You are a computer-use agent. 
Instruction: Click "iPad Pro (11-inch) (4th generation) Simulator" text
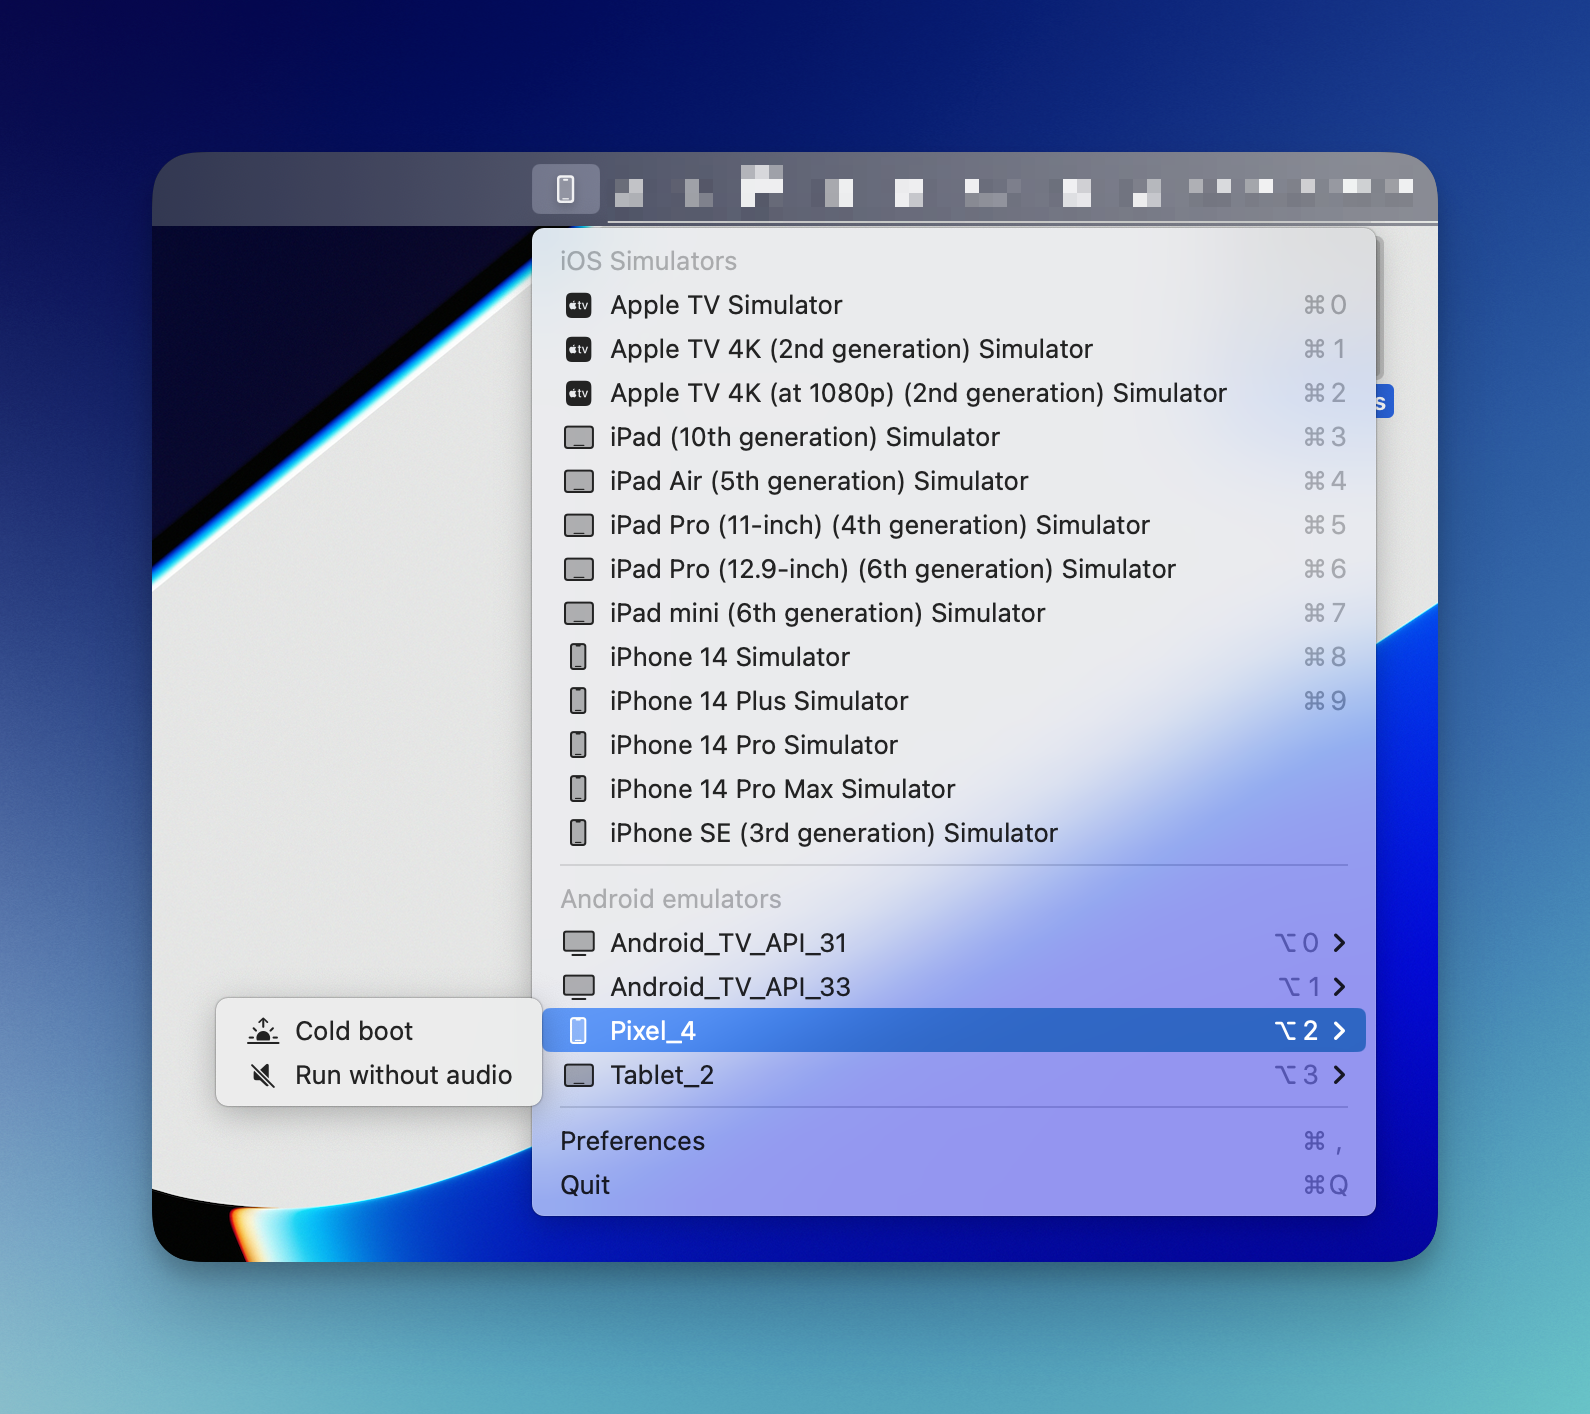[x=880, y=525]
